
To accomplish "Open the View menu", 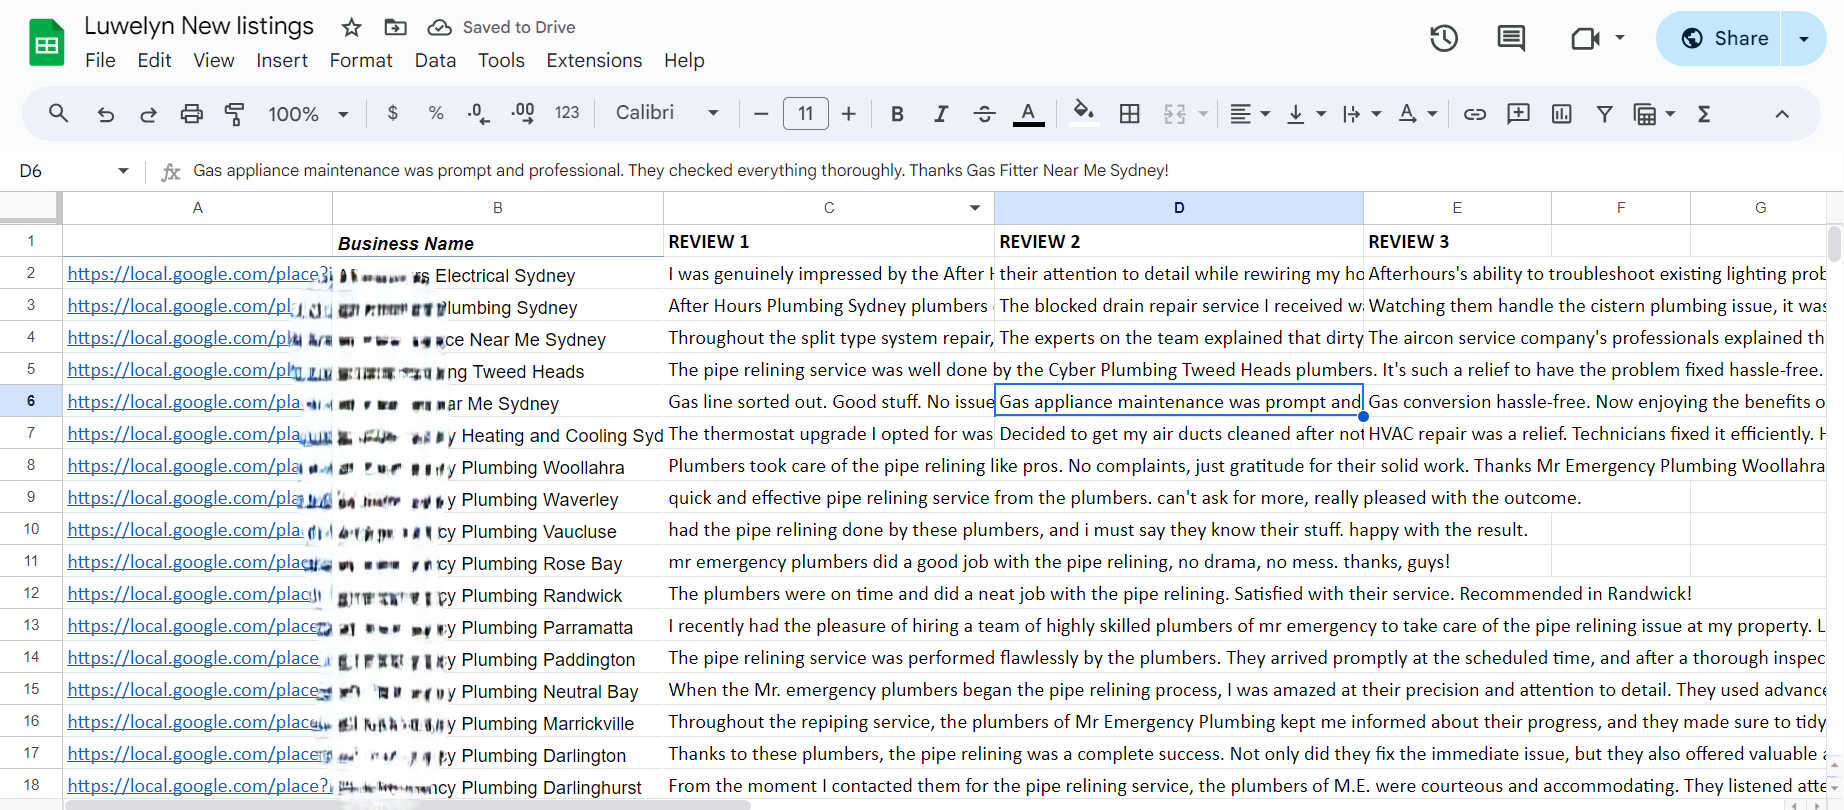I will 214,60.
